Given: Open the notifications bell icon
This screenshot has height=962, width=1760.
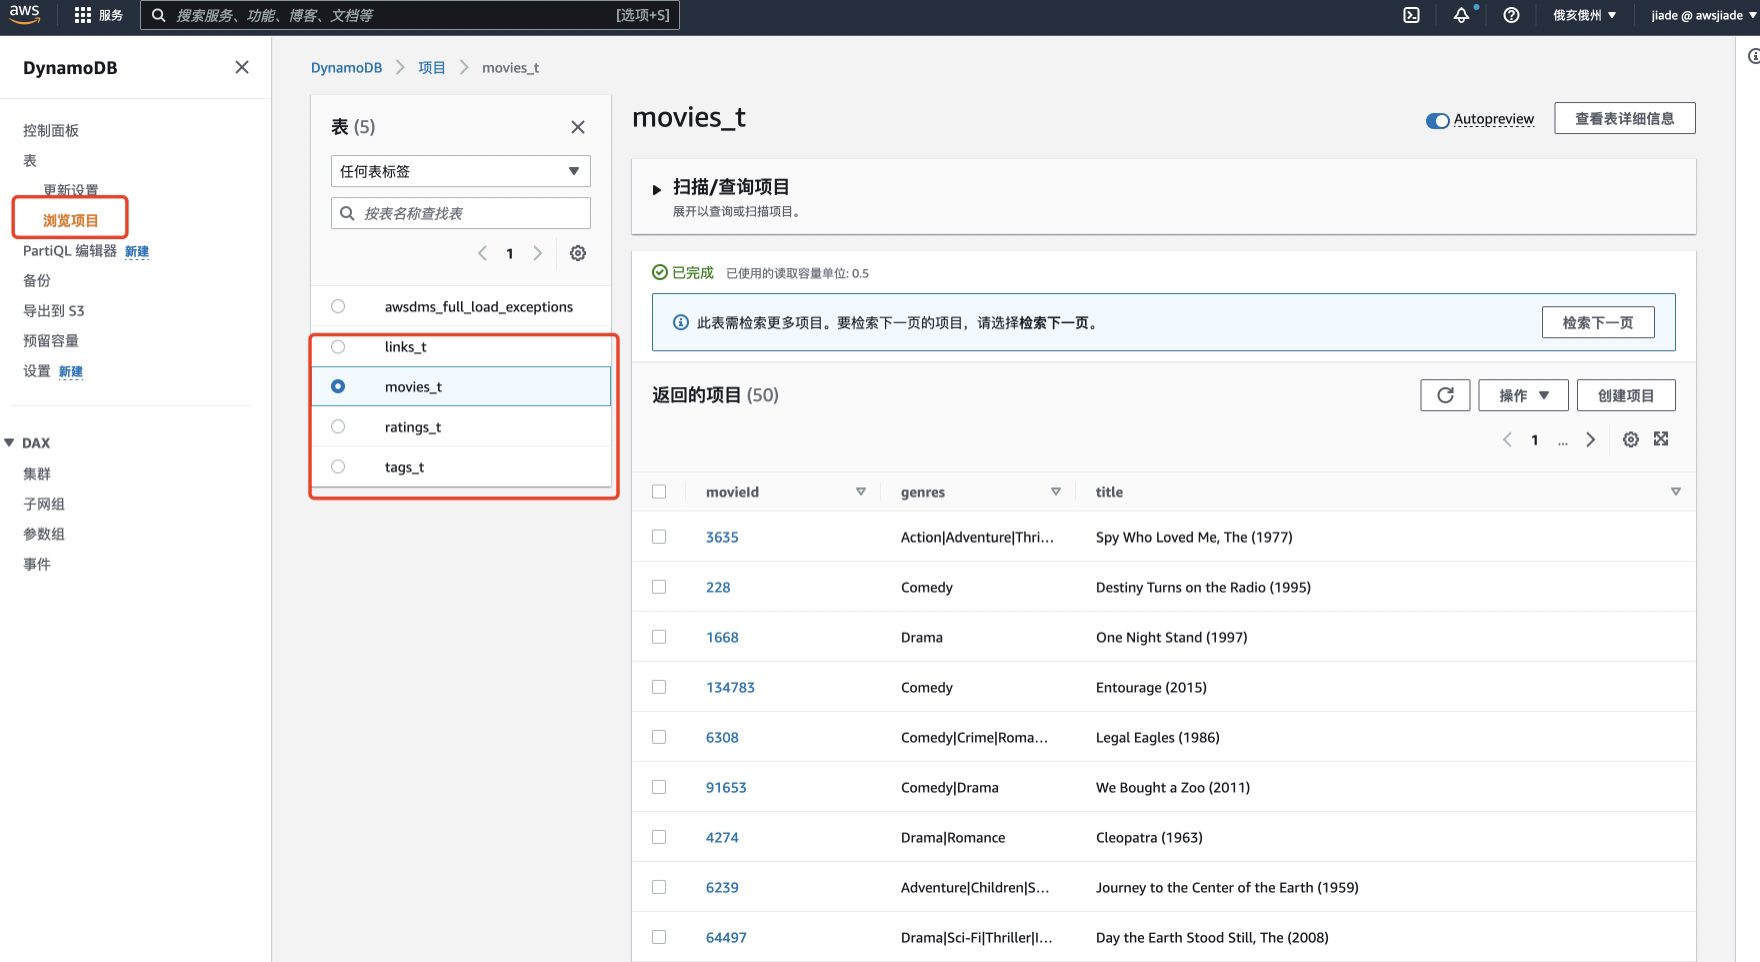Looking at the screenshot, I should point(1461,15).
